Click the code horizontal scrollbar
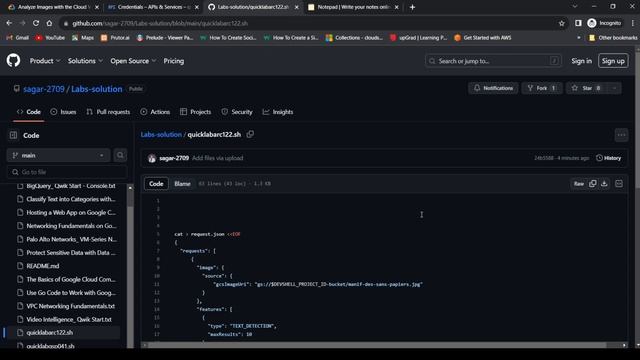The height and width of the screenshot is (360, 640). point(376,345)
